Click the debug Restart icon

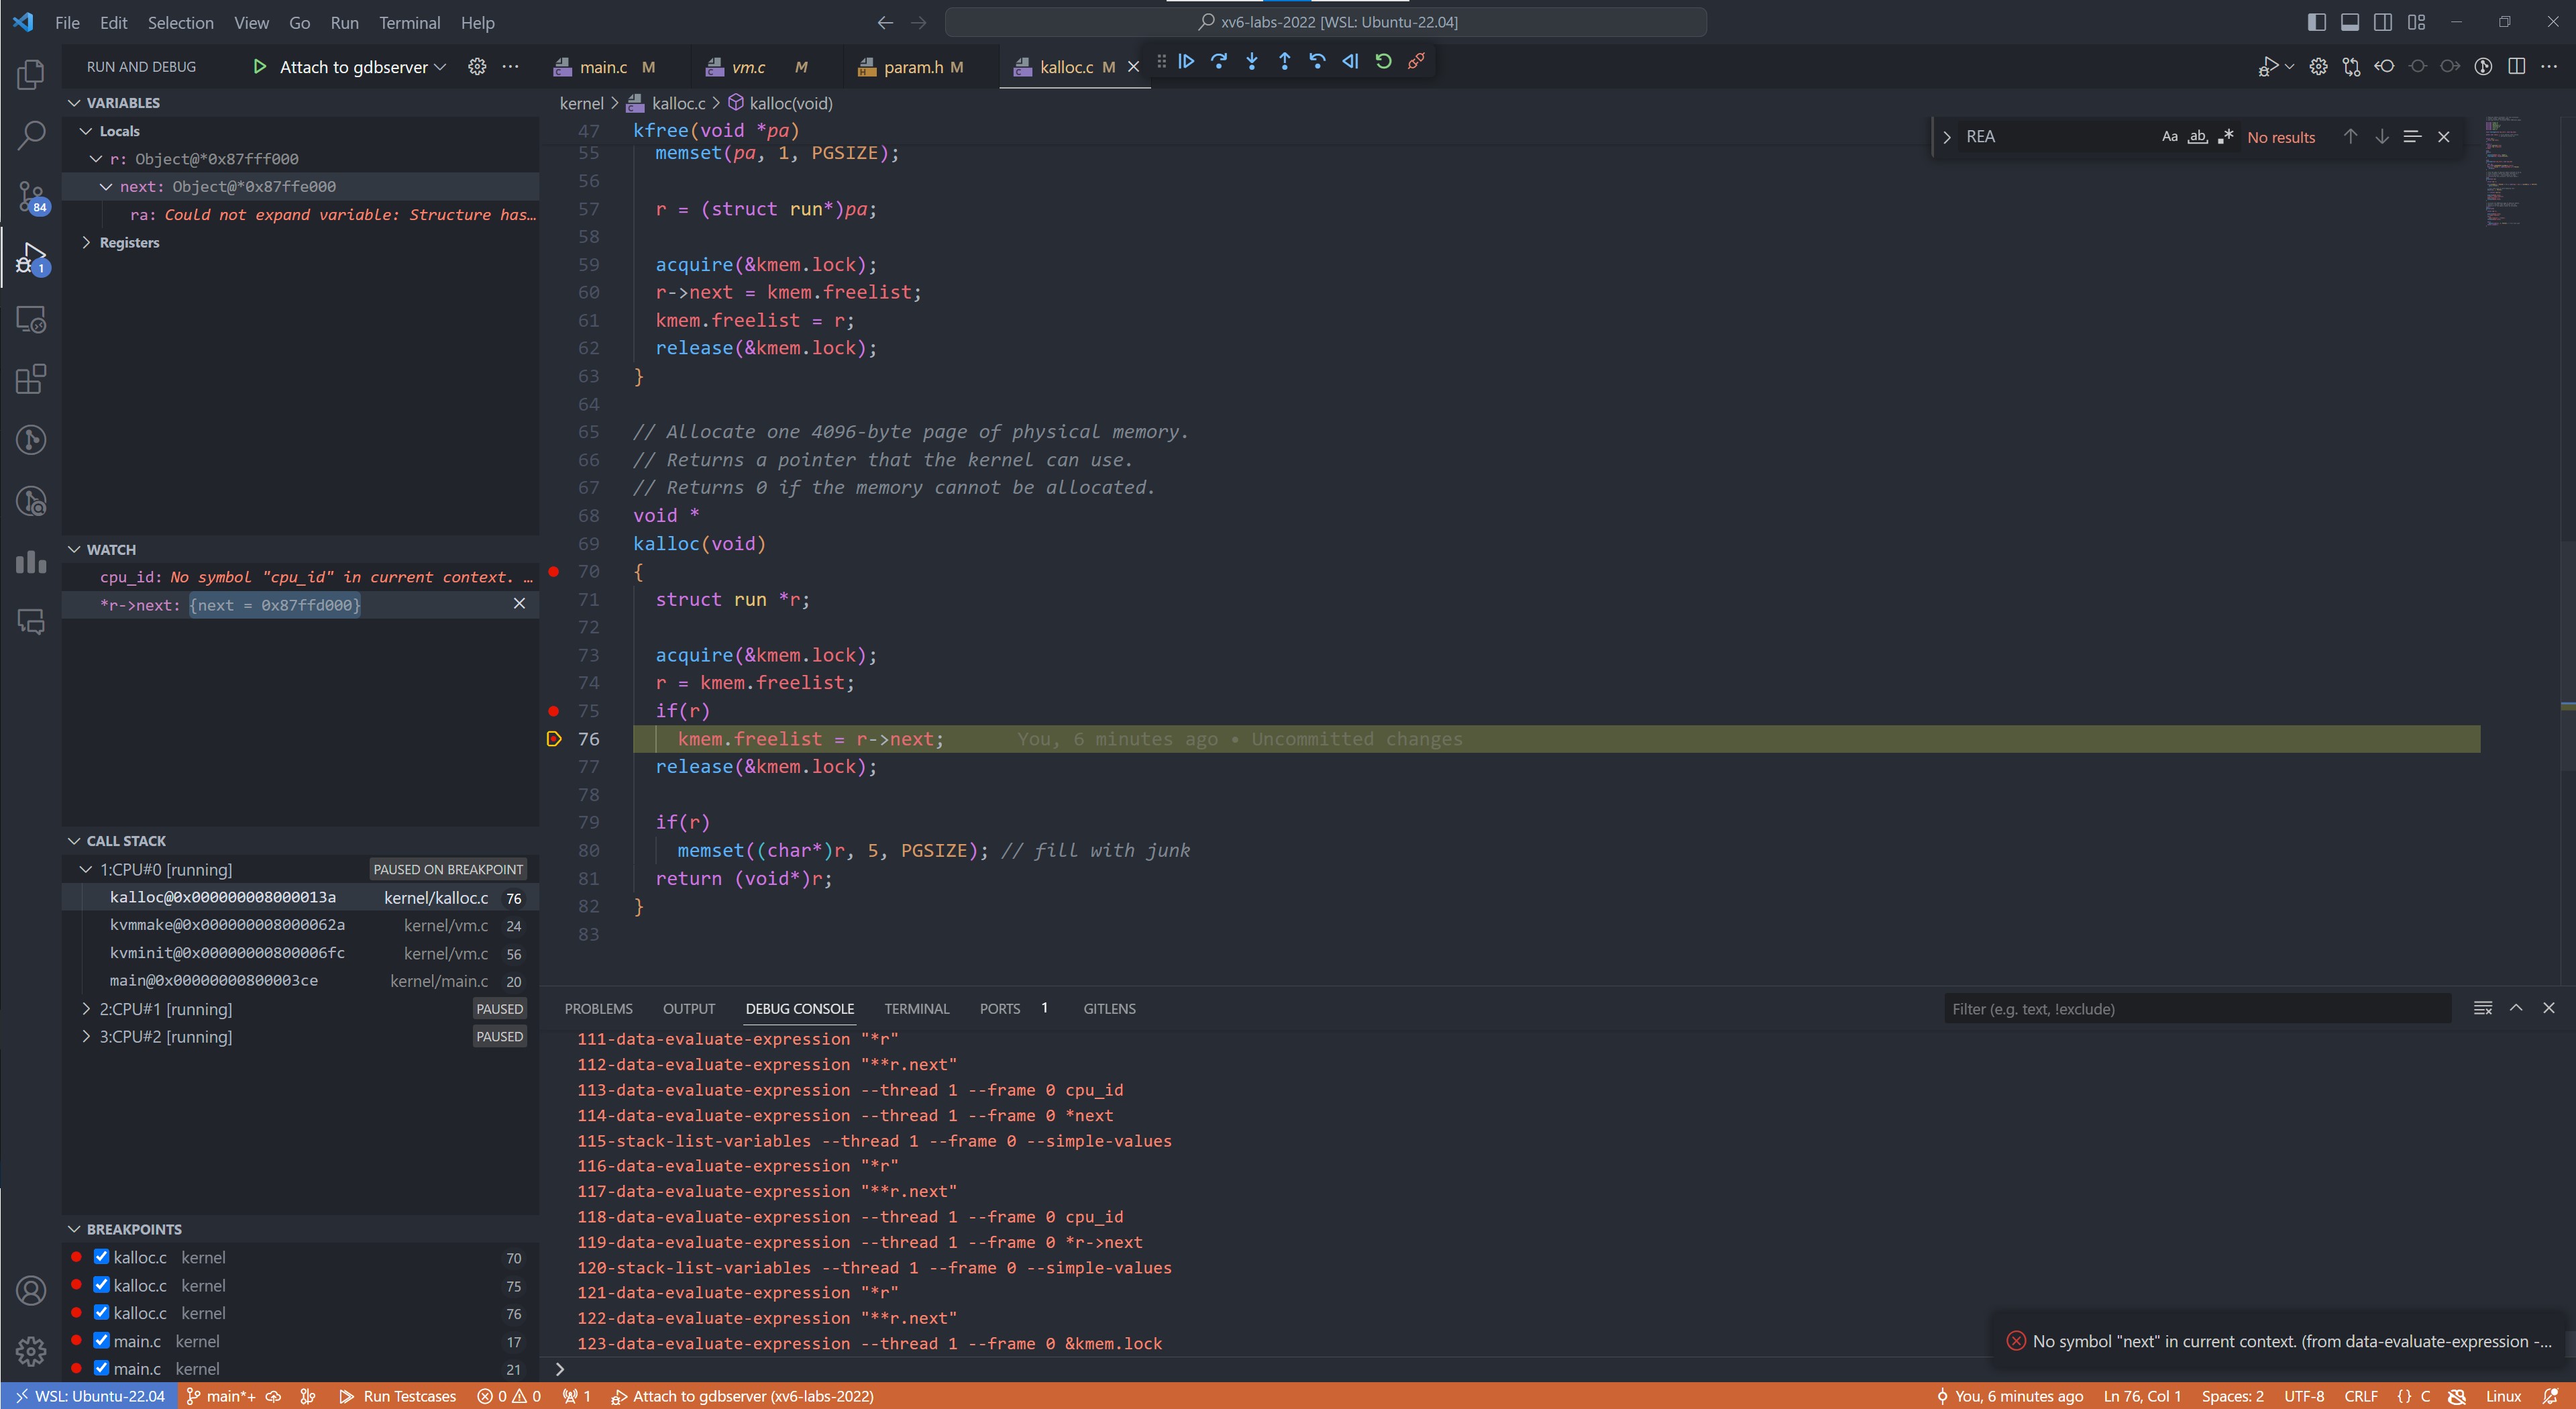click(1383, 62)
